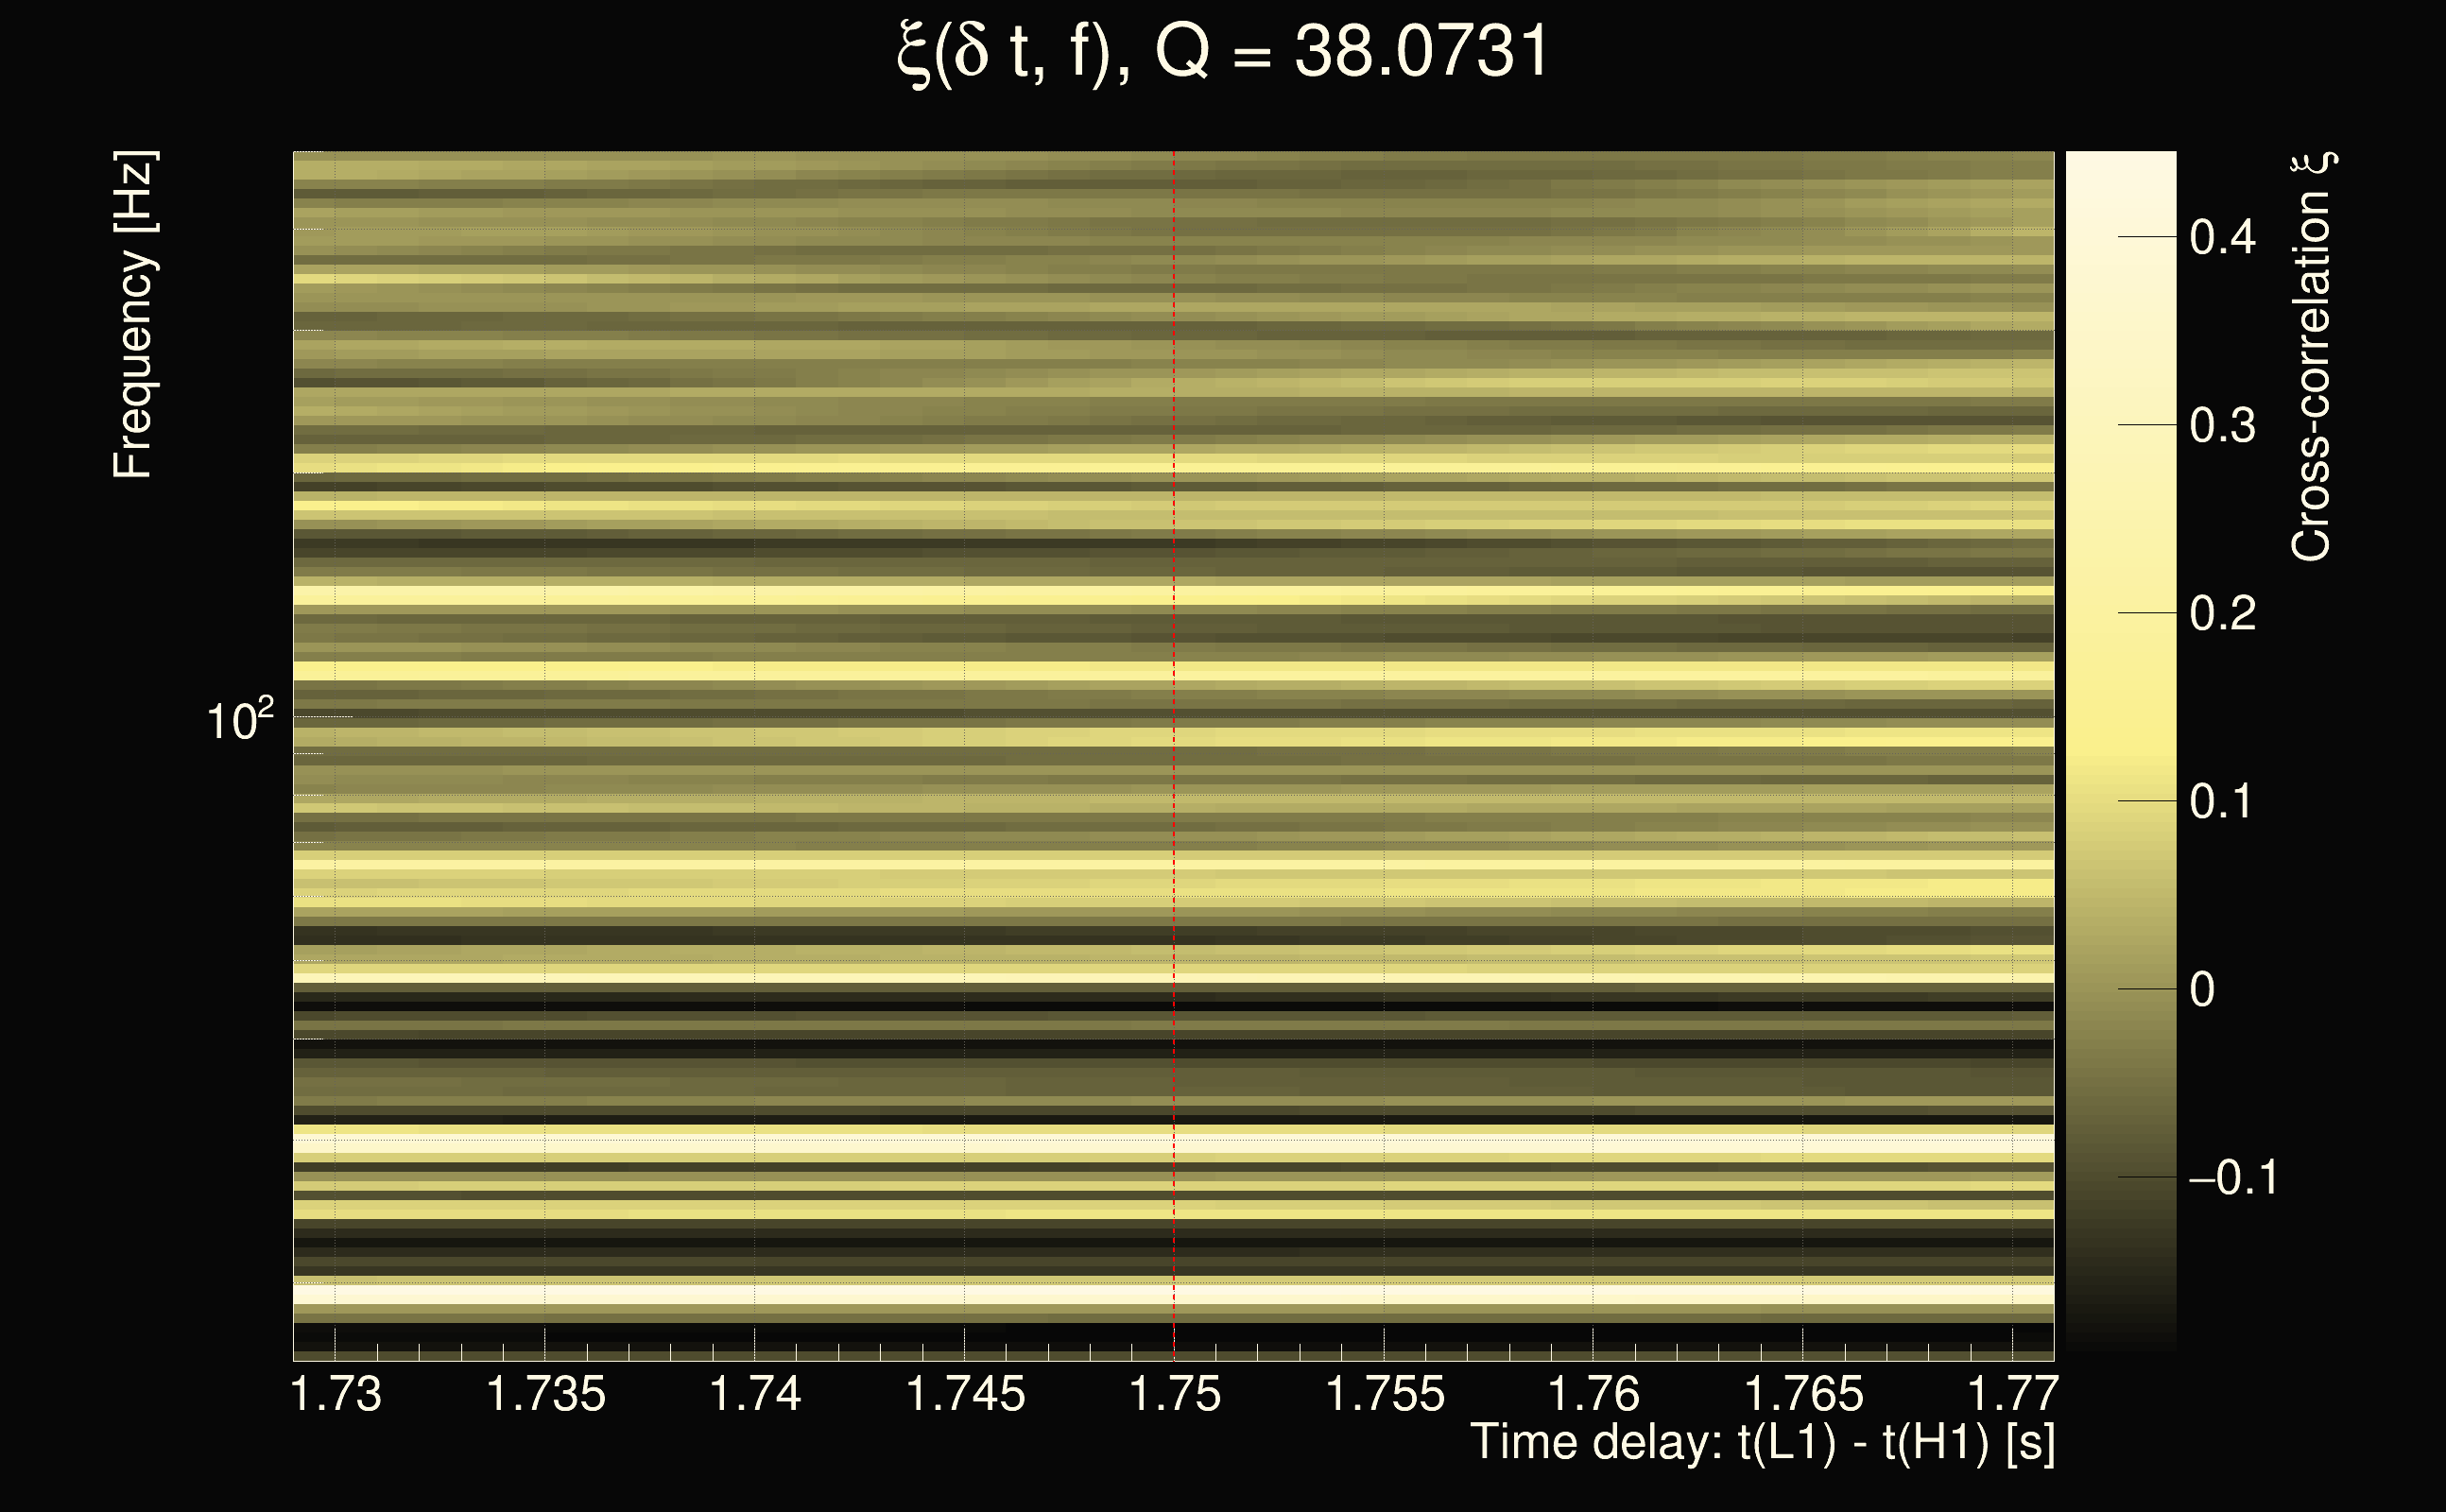The image size is (2446, 1512).
Task: Click the bright white band at plot bottom
Action: (x=1174, y=1294)
